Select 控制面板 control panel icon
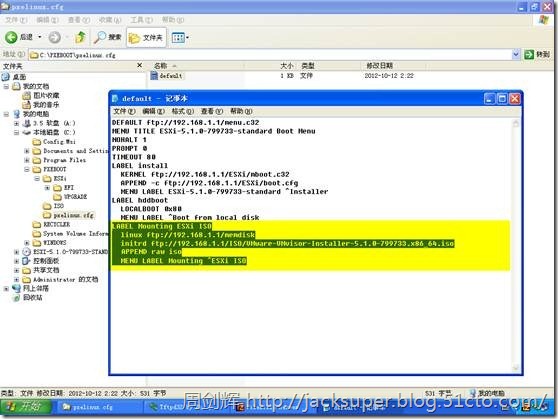Image resolution: width=558 pixels, height=419 pixels. click(x=26, y=261)
